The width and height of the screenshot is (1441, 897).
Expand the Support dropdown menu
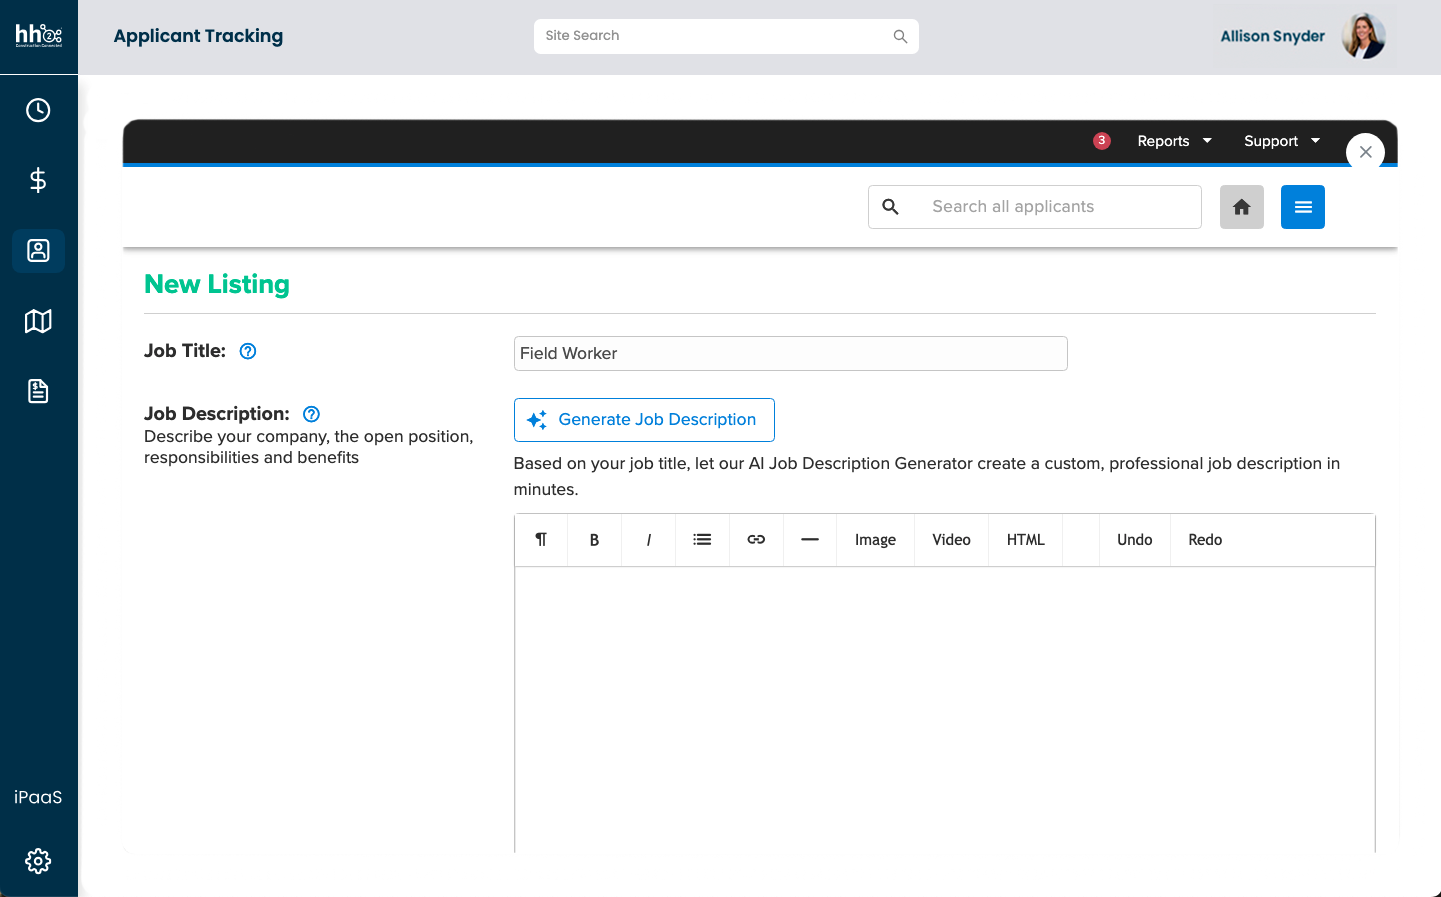tap(1281, 141)
